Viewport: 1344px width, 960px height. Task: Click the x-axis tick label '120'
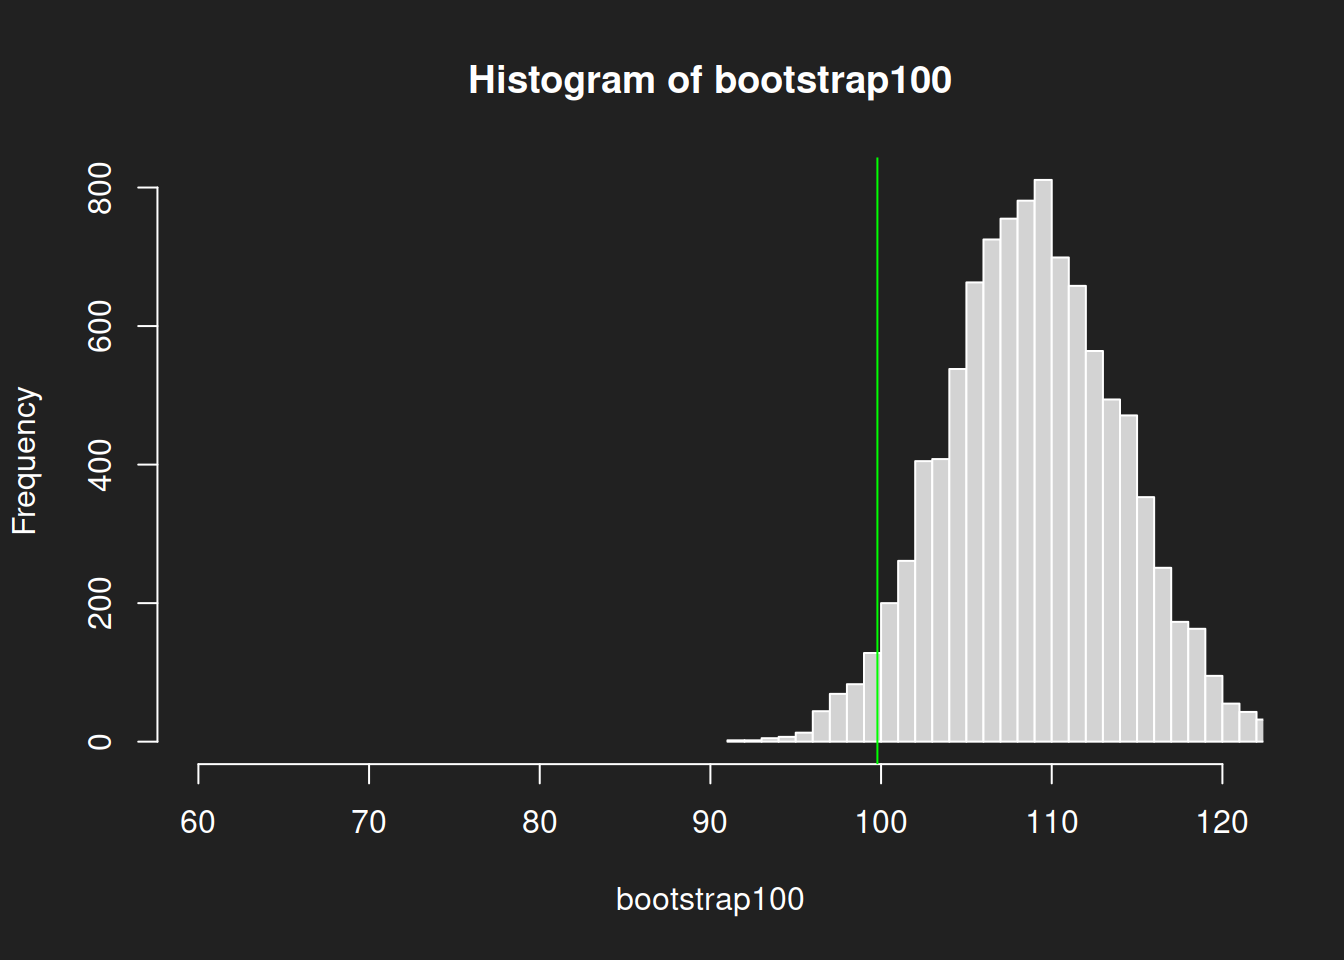tap(1222, 823)
